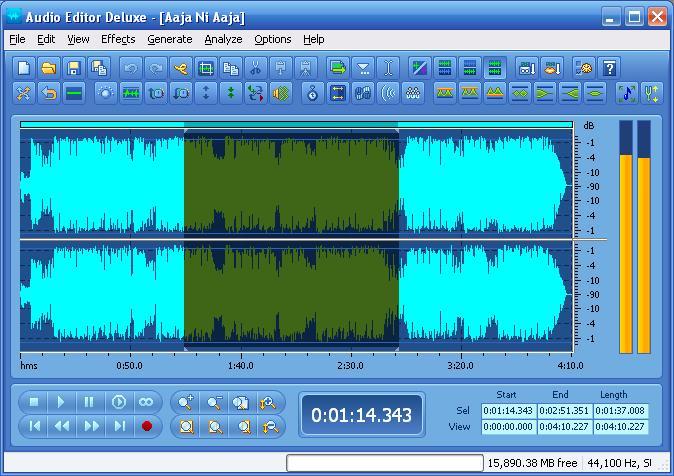
Task: Toggle loop playback with the infinity button
Action: tap(146, 402)
